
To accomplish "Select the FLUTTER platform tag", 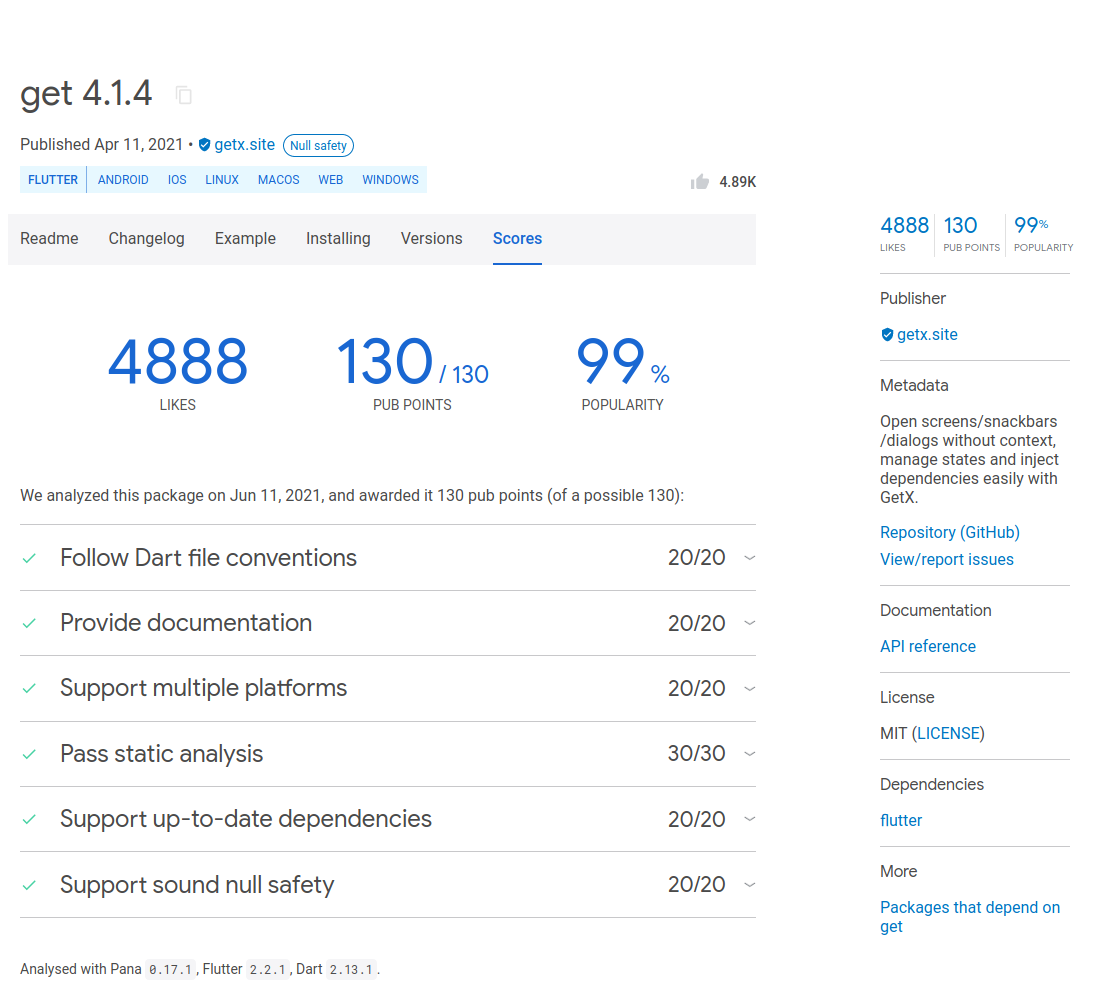I will pos(53,179).
